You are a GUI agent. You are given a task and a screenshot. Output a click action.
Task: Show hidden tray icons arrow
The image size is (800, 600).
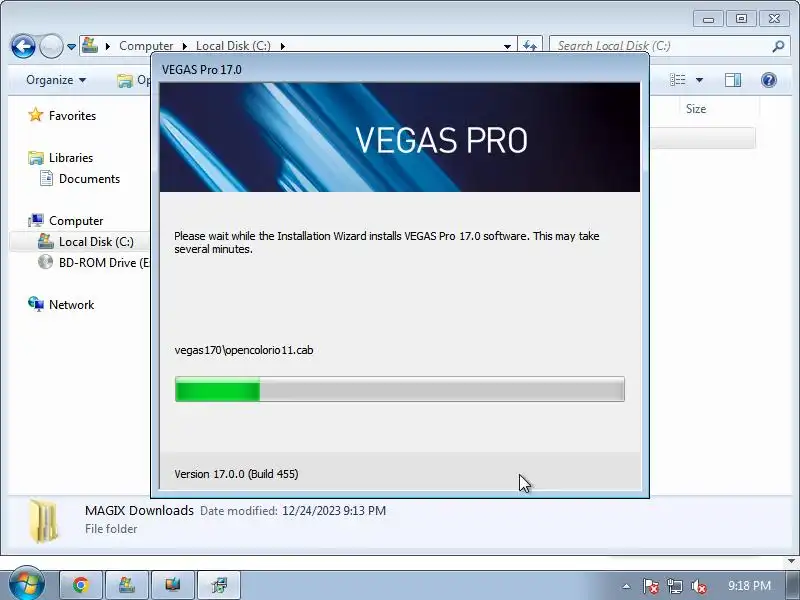tap(626, 586)
